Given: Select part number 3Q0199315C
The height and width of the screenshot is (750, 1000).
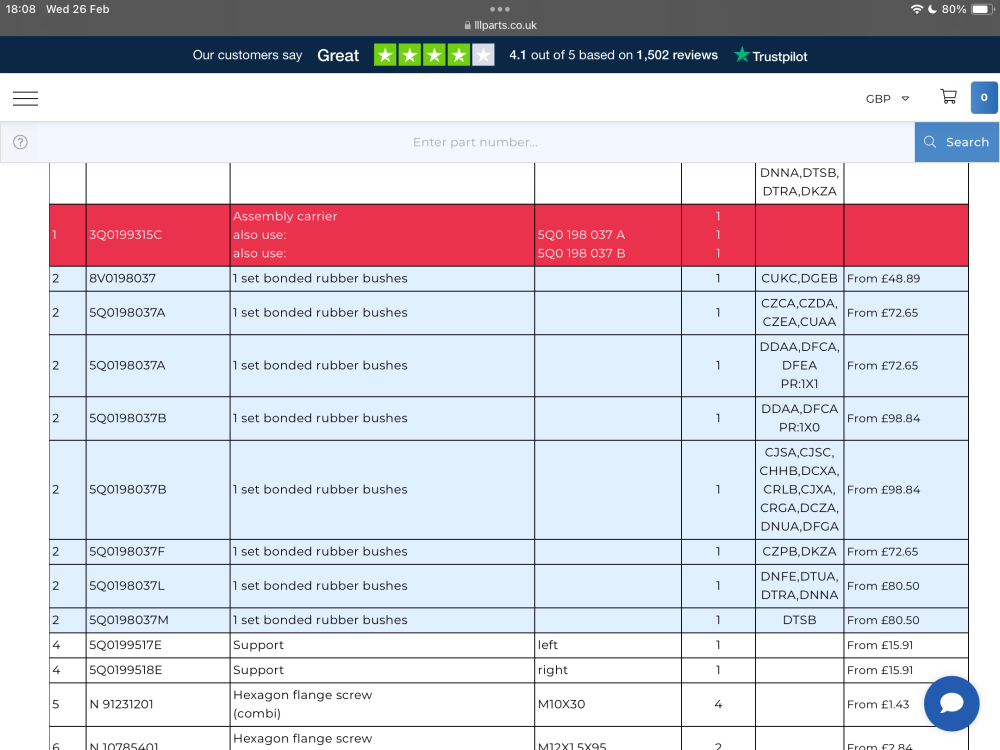Looking at the screenshot, I should [x=126, y=235].
